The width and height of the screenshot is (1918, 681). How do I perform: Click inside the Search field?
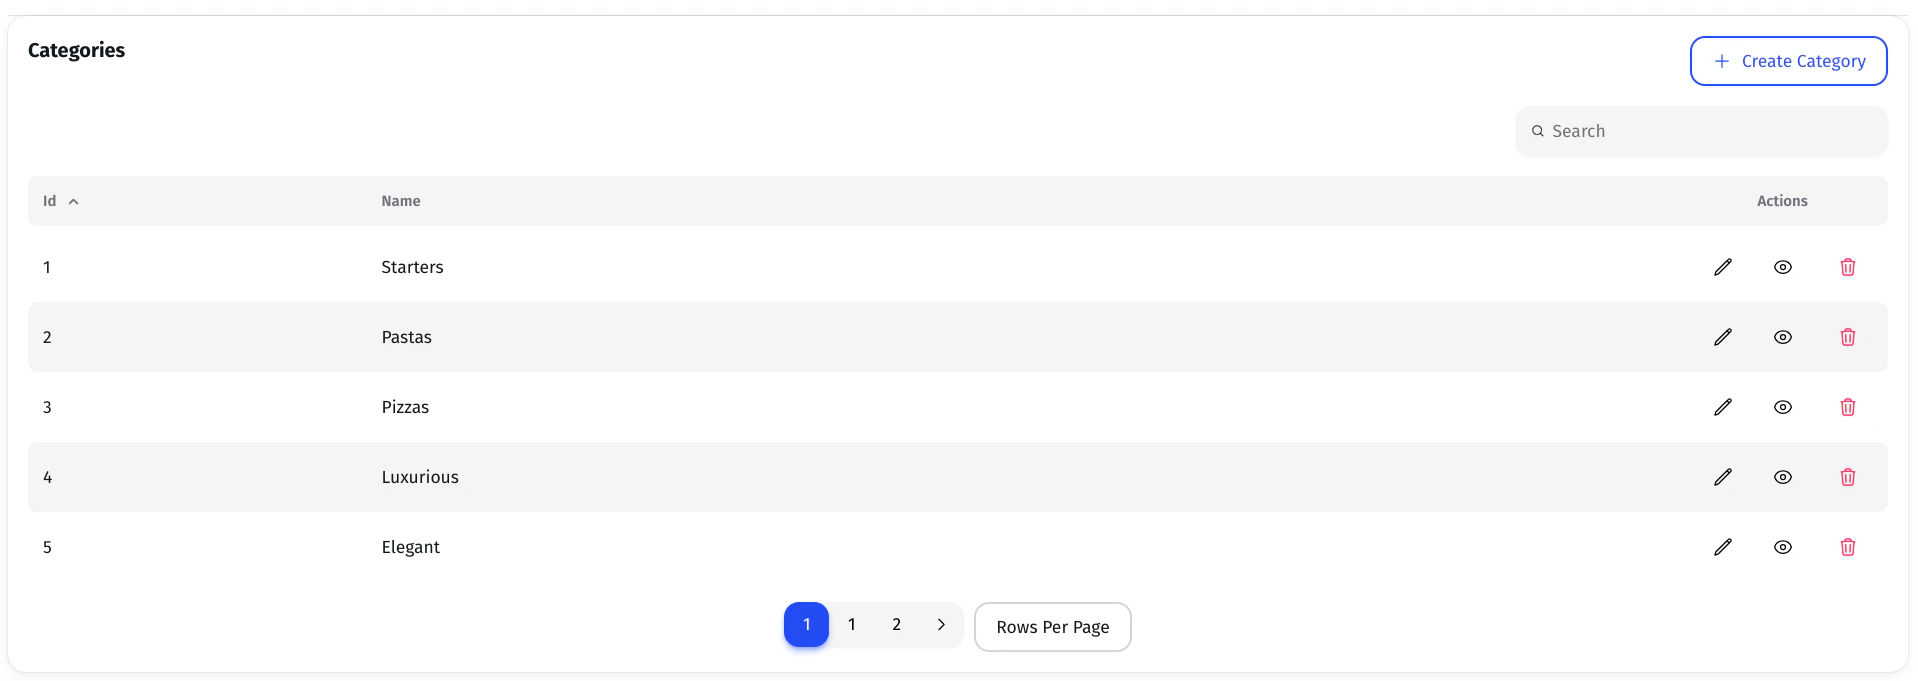point(1700,131)
